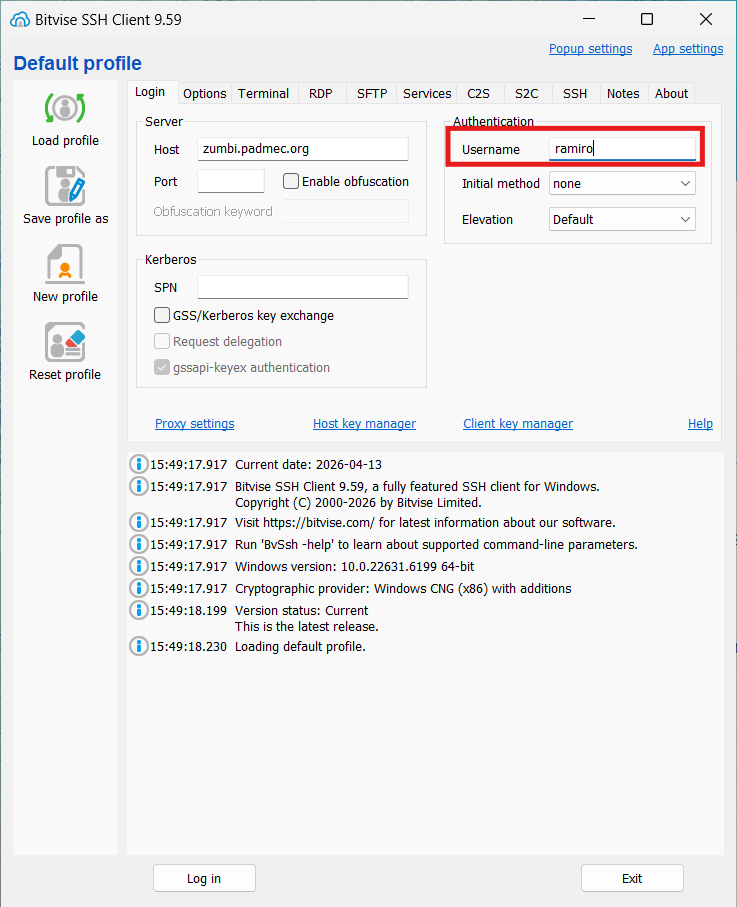
Task: Click the Help link
Action: [x=700, y=423]
